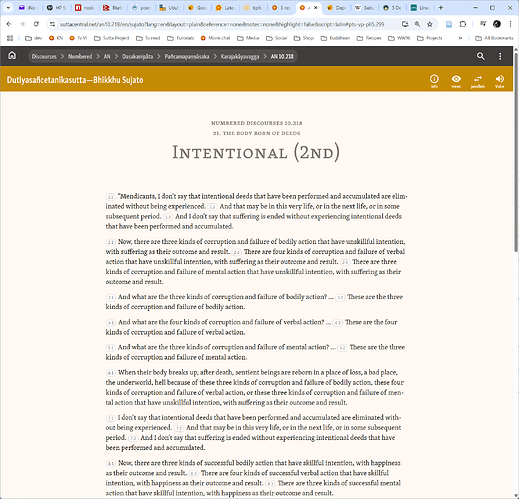Open the KN bookmark
The image size is (519, 499).
pos(56,38)
